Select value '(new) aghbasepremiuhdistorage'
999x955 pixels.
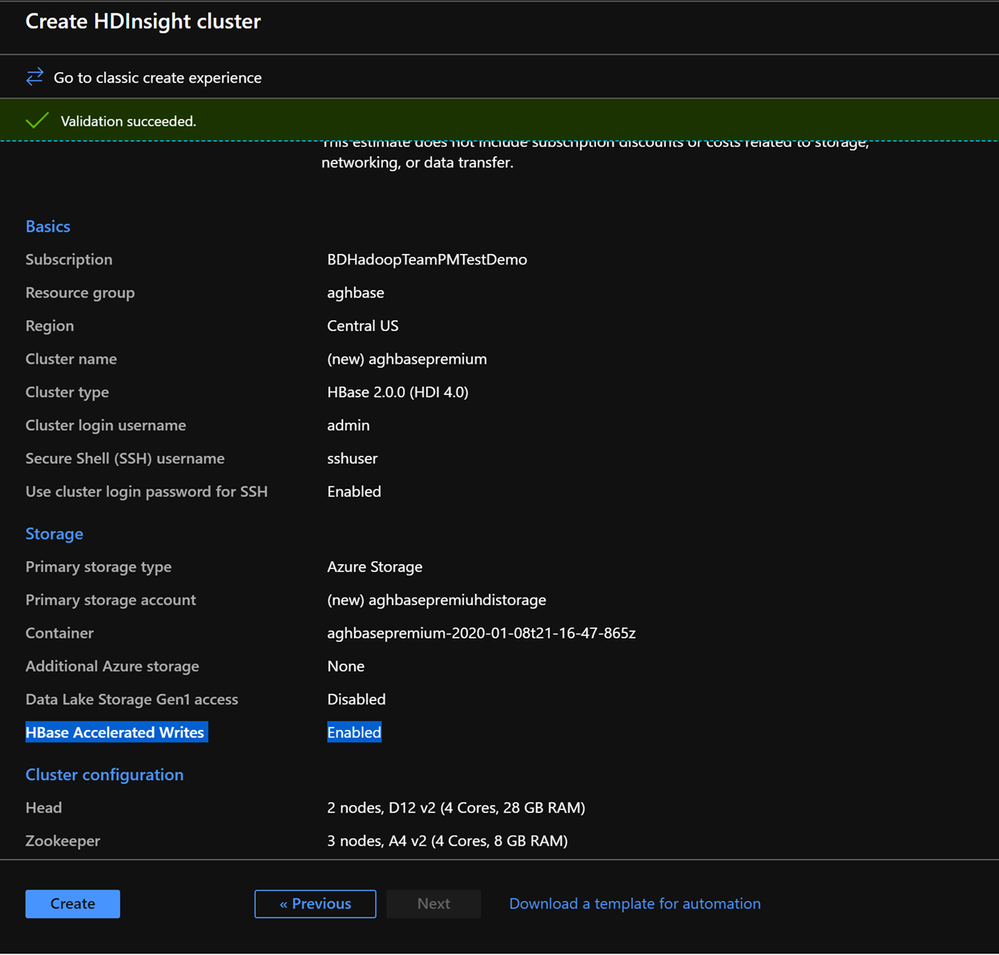[x=436, y=600]
